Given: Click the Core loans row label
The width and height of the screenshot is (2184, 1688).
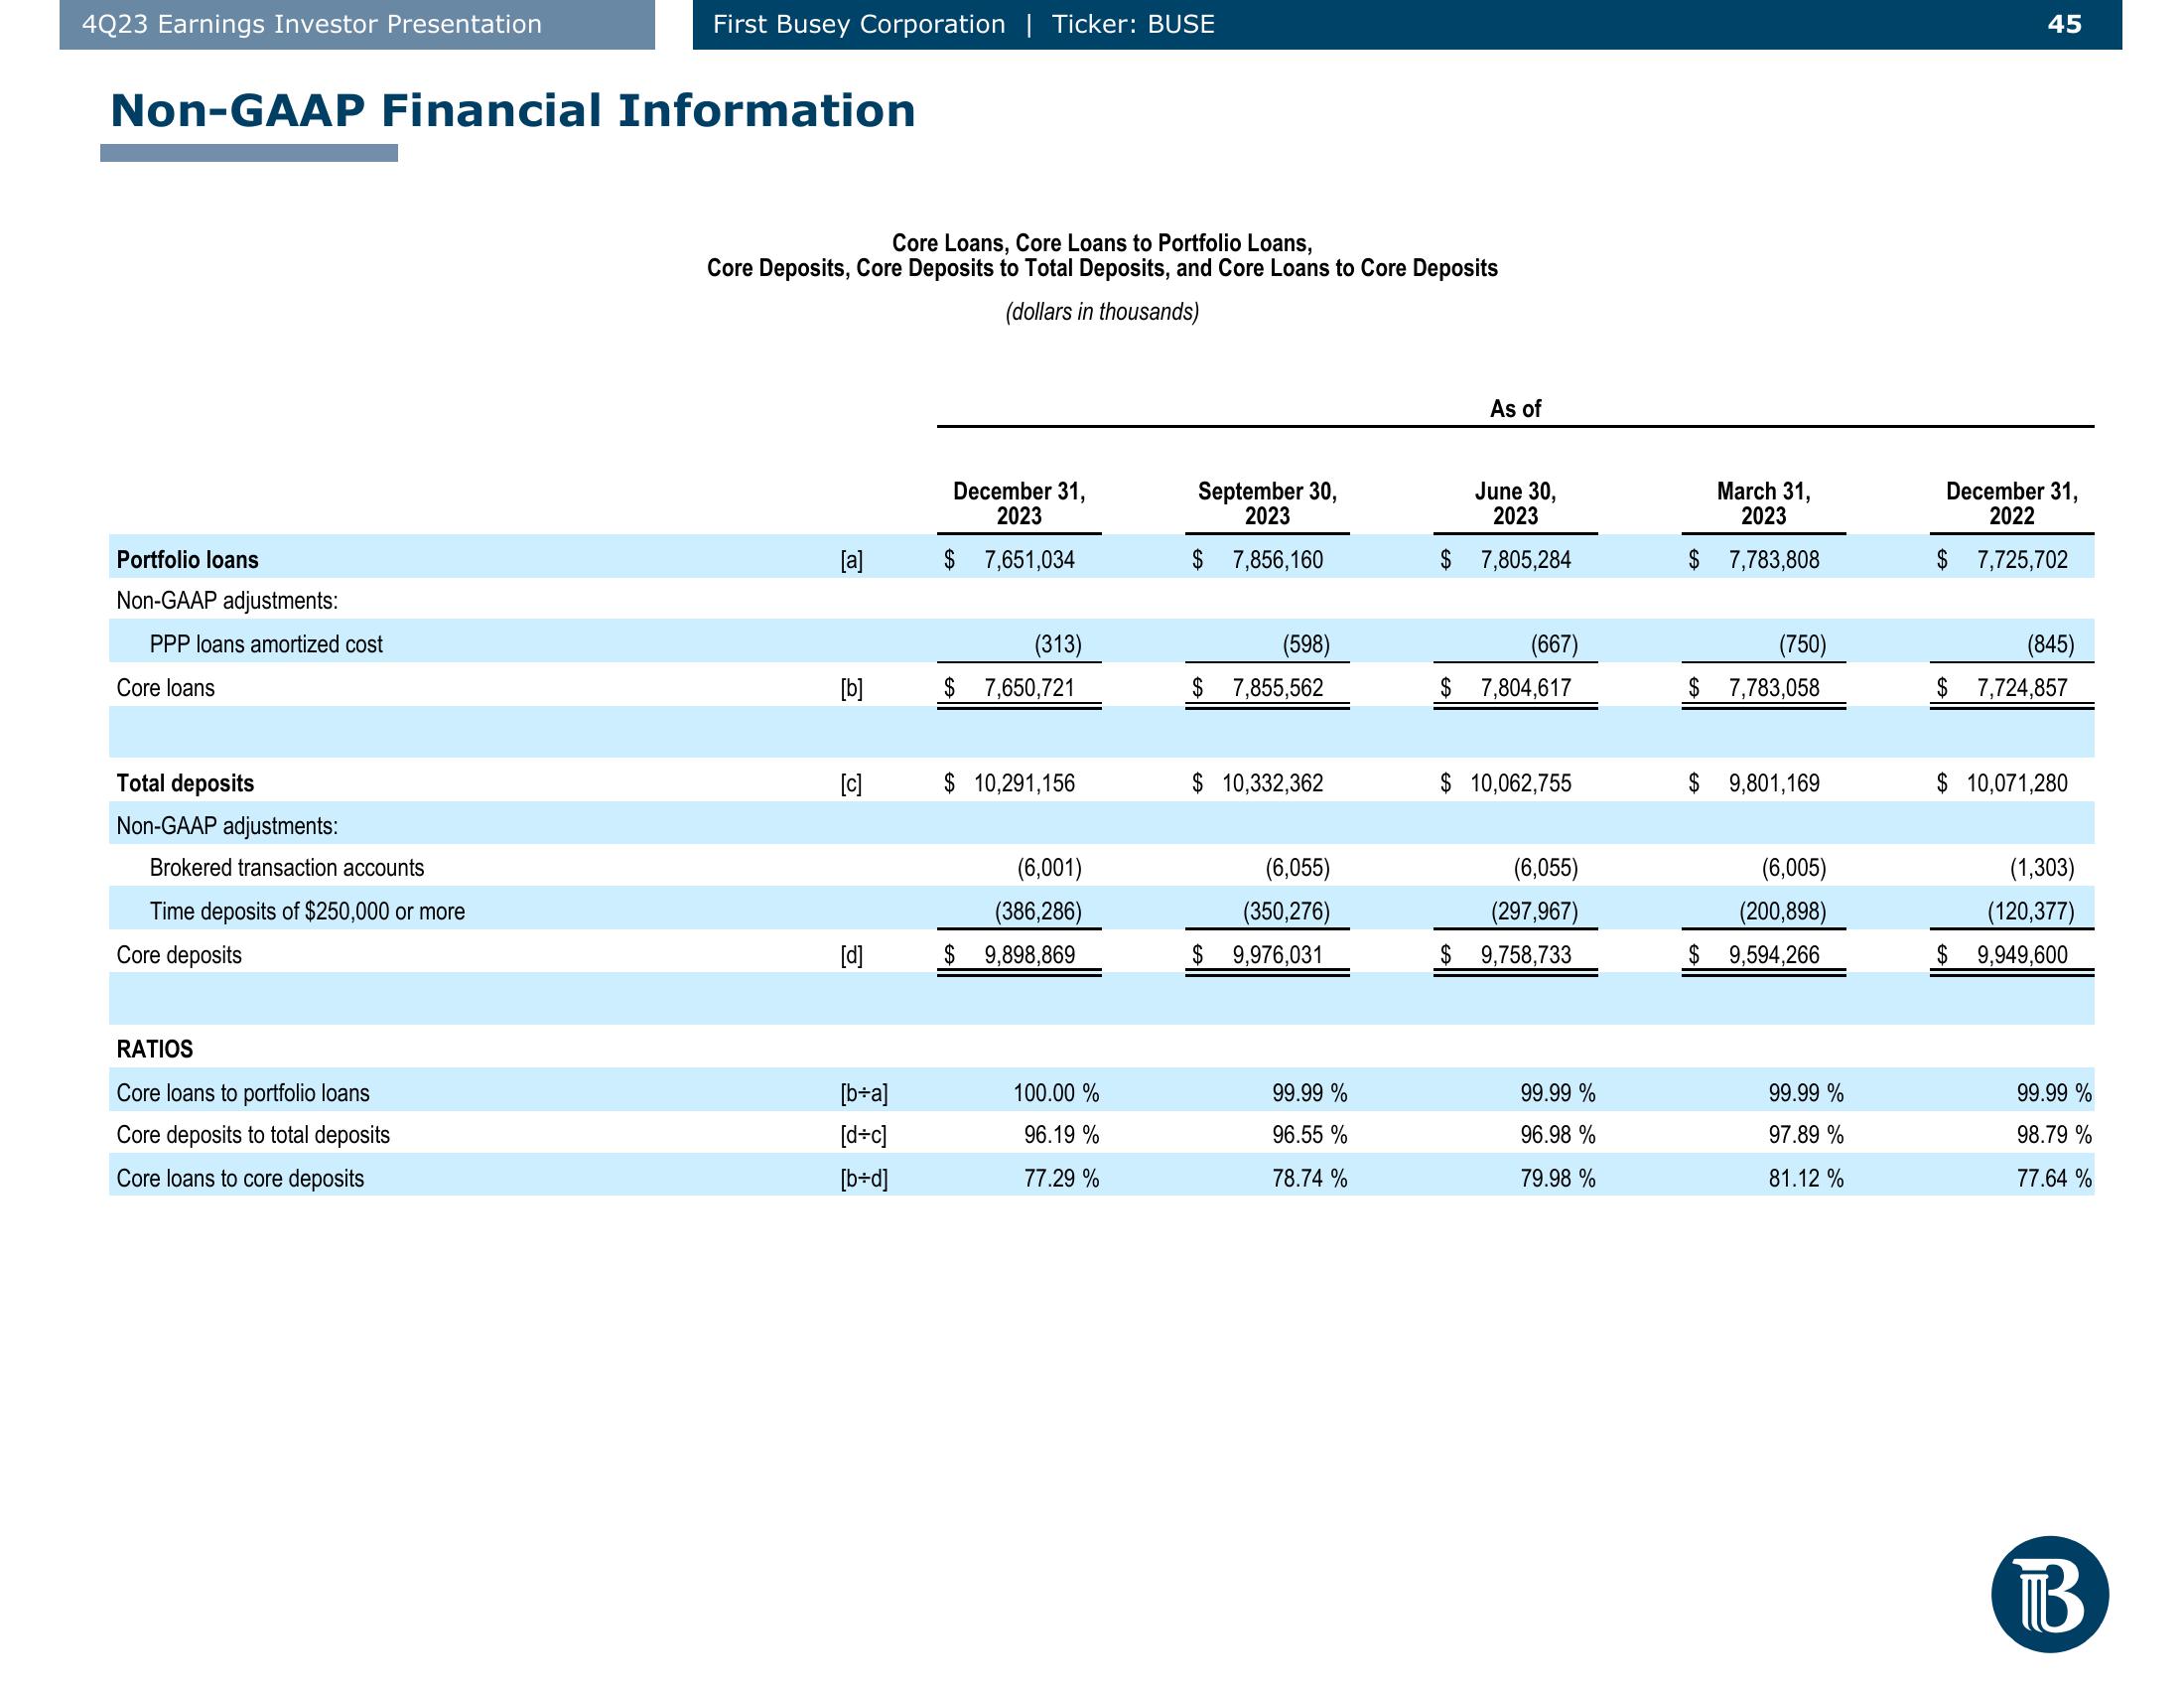Looking at the screenshot, I should pyautogui.click(x=165, y=688).
